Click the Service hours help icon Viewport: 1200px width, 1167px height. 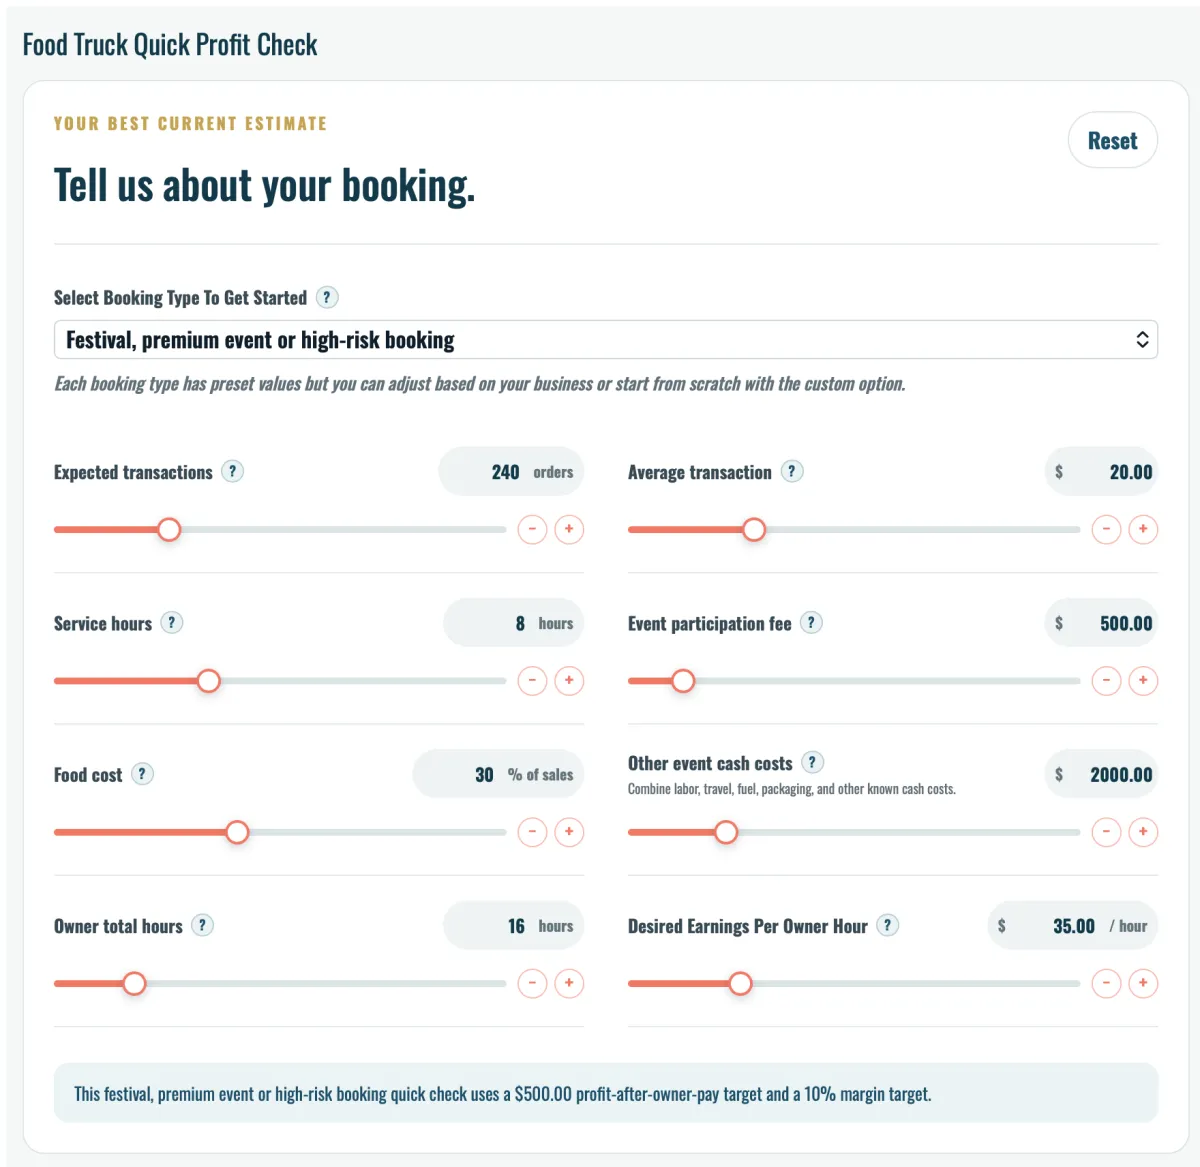(172, 622)
